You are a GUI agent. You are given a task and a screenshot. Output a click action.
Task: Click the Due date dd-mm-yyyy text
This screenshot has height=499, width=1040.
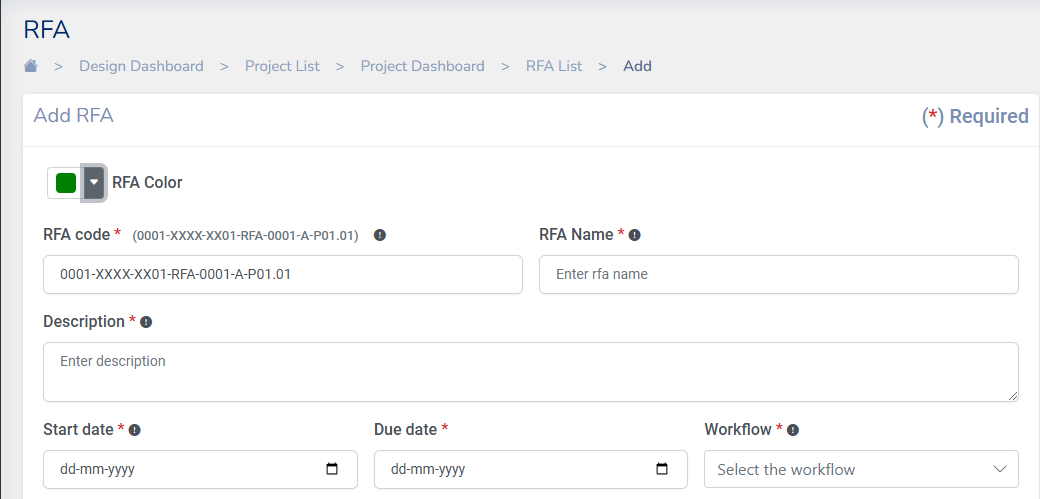(x=427, y=469)
